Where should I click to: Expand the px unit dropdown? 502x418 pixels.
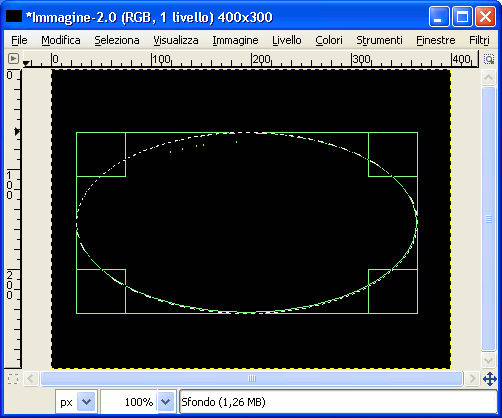click(87, 402)
